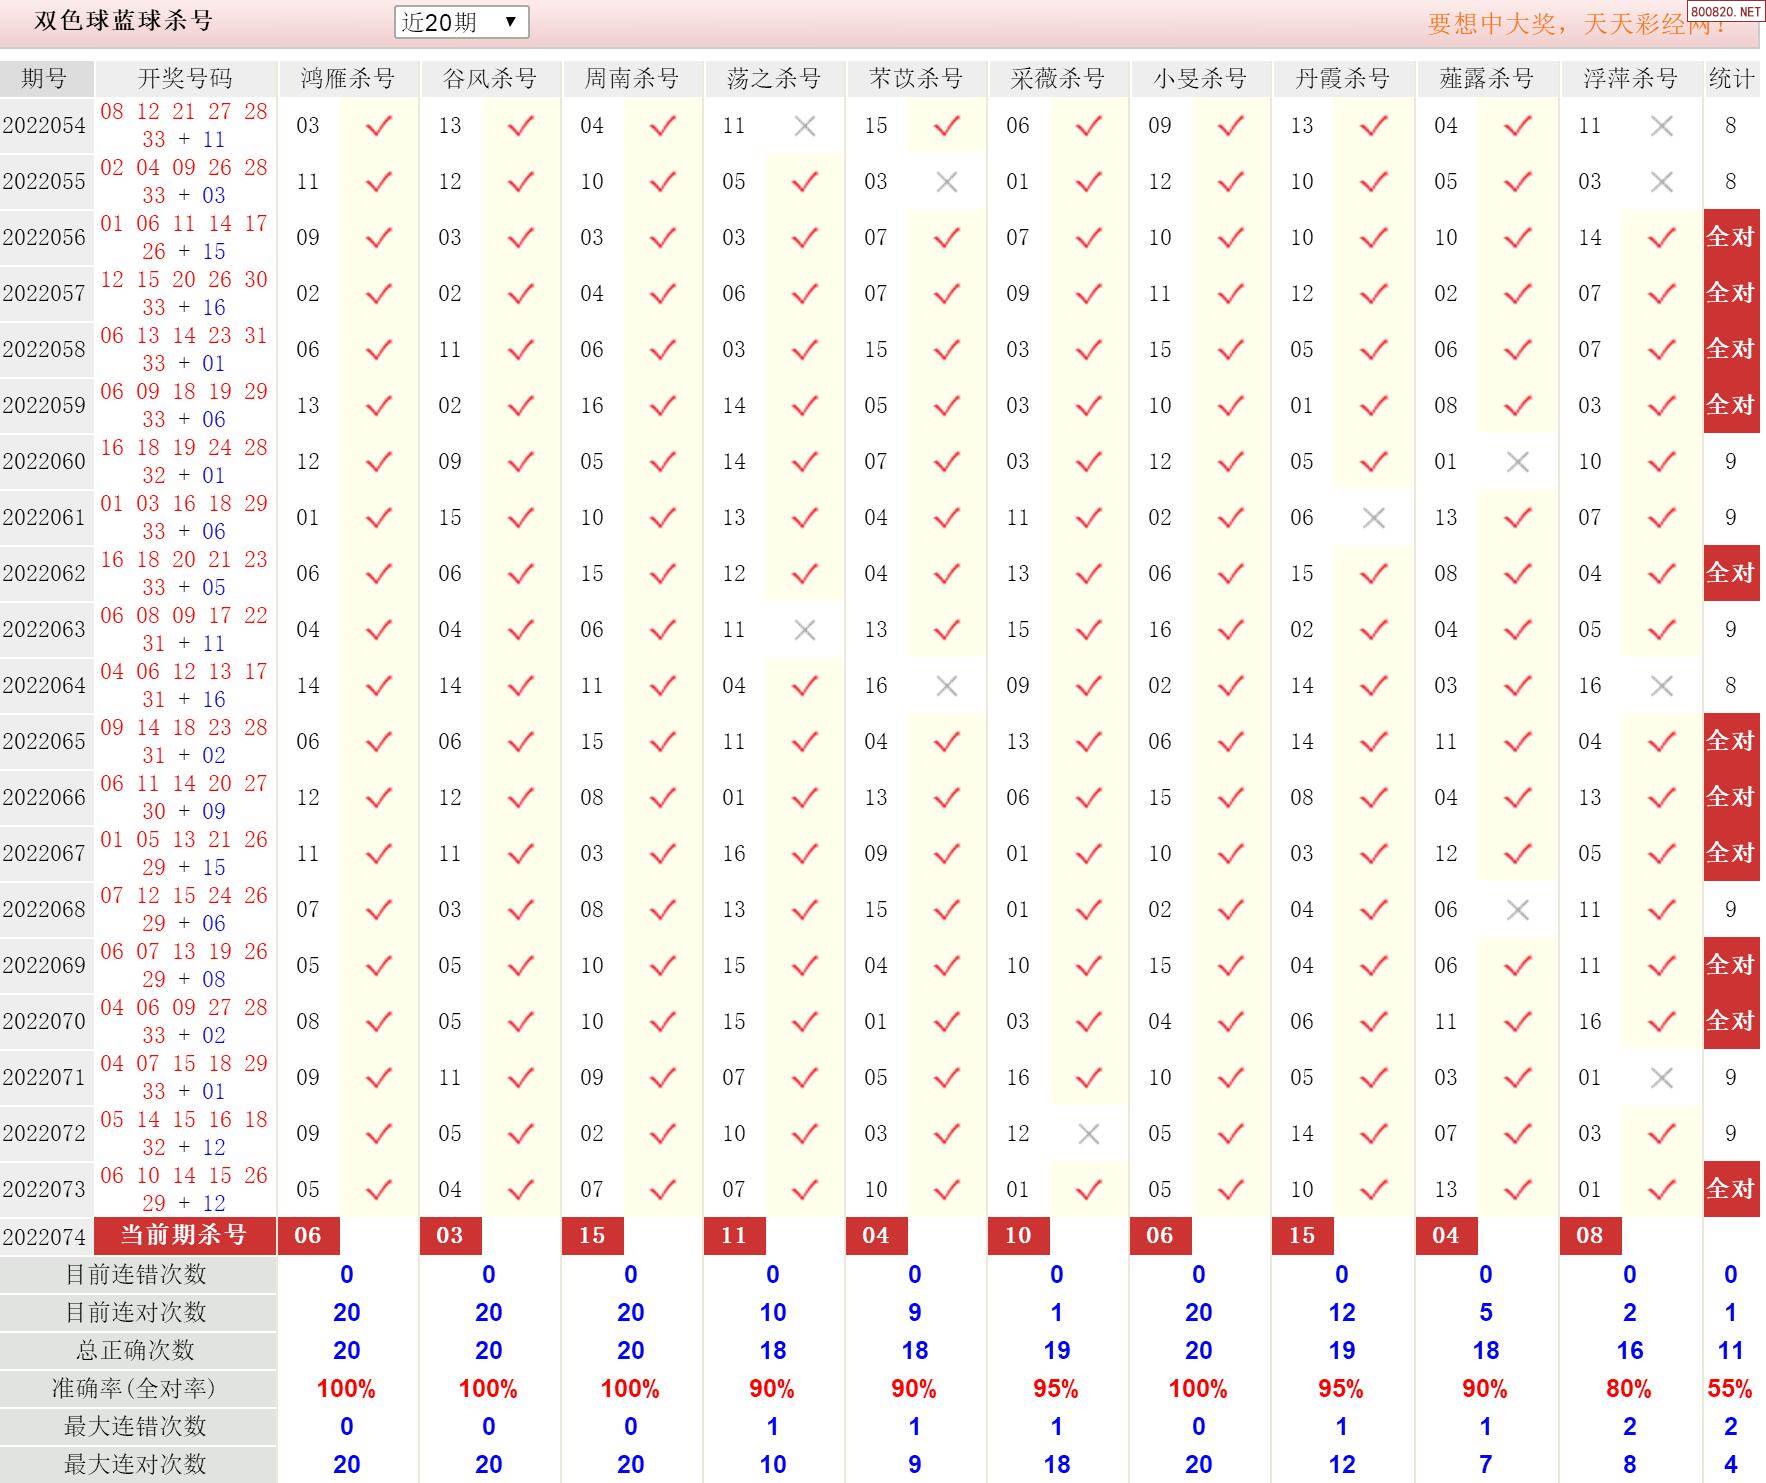The image size is (1766, 1483).
Task: Click the red checkmark for 浮萍杀号 in row 2022067
Action: 1662,853
